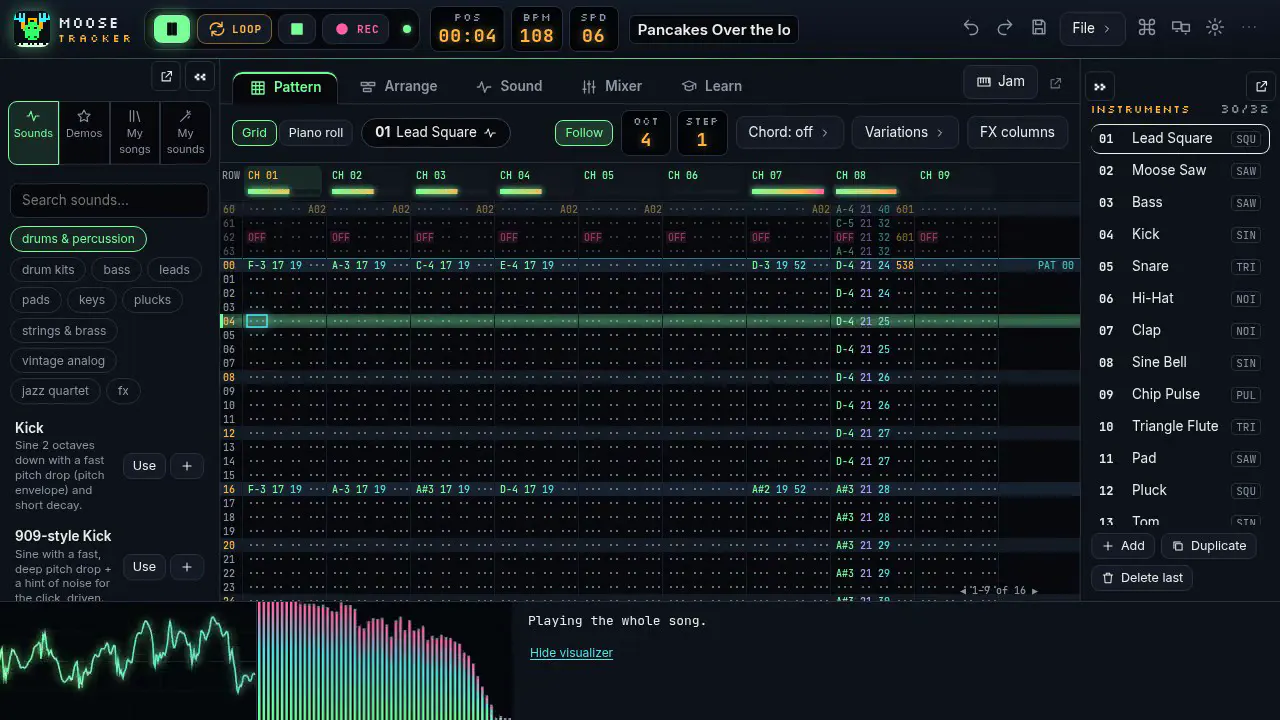Open the Chord: off options
This screenshot has width=1280, height=720.
tap(788, 132)
